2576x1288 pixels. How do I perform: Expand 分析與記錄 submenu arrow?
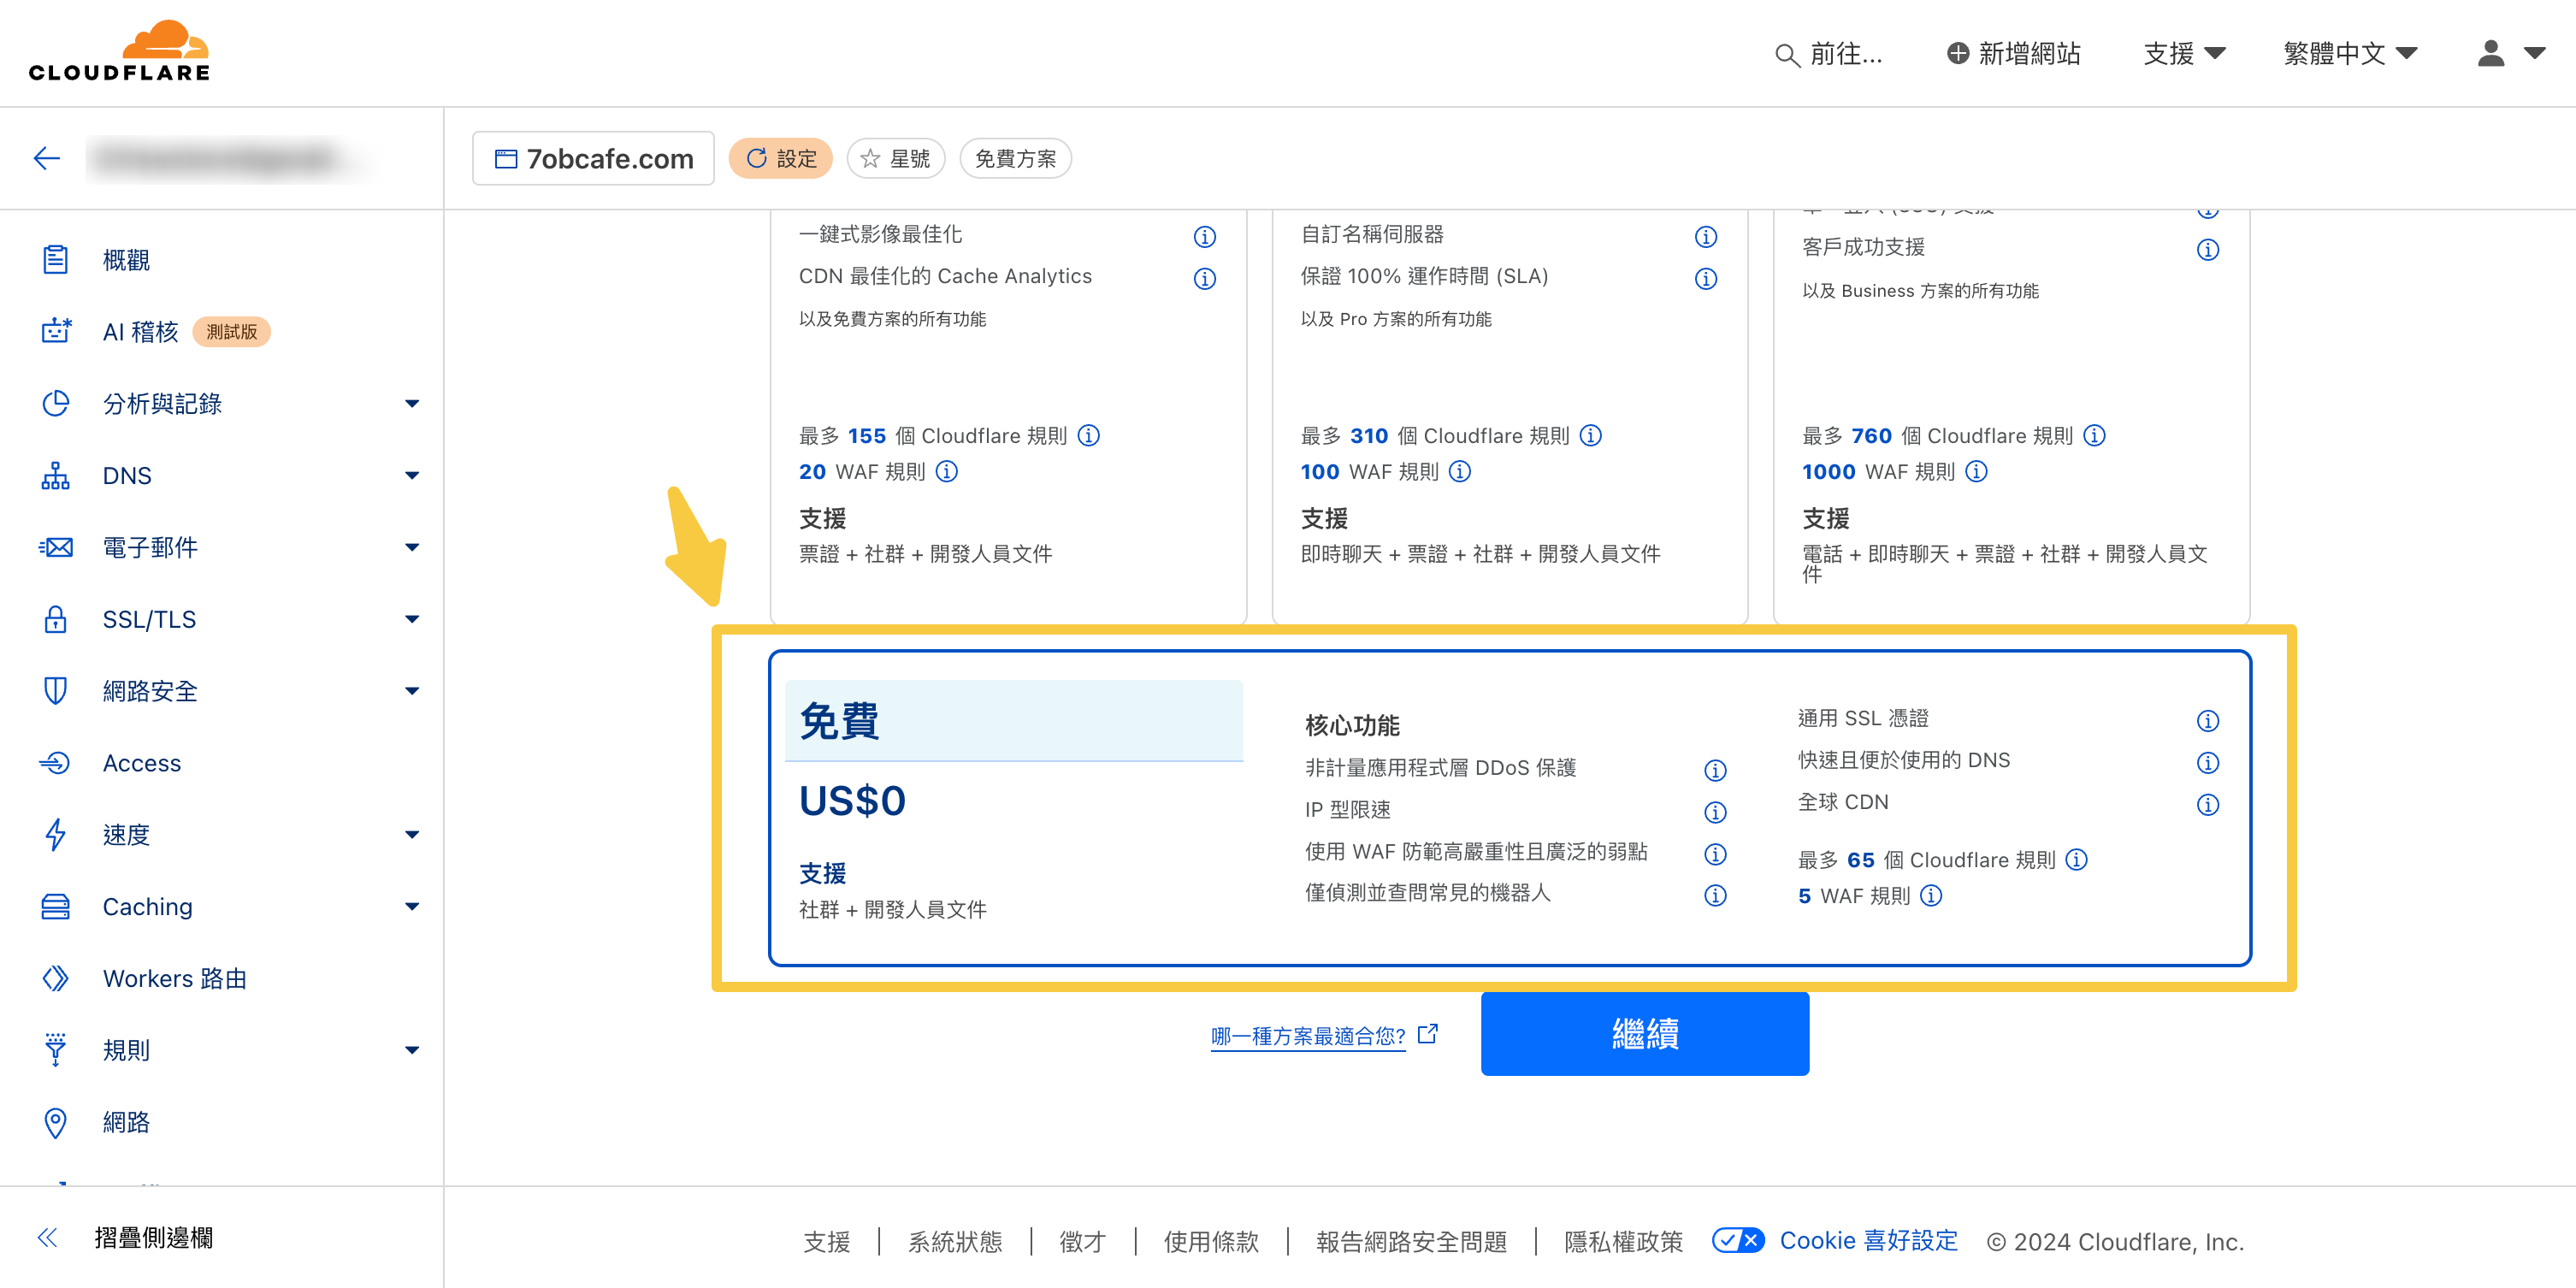(x=412, y=403)
